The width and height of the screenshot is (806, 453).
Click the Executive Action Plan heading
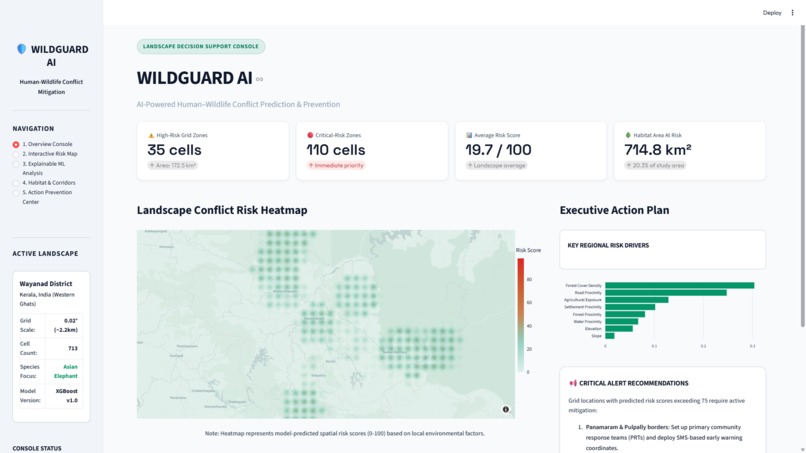[614, 210]
